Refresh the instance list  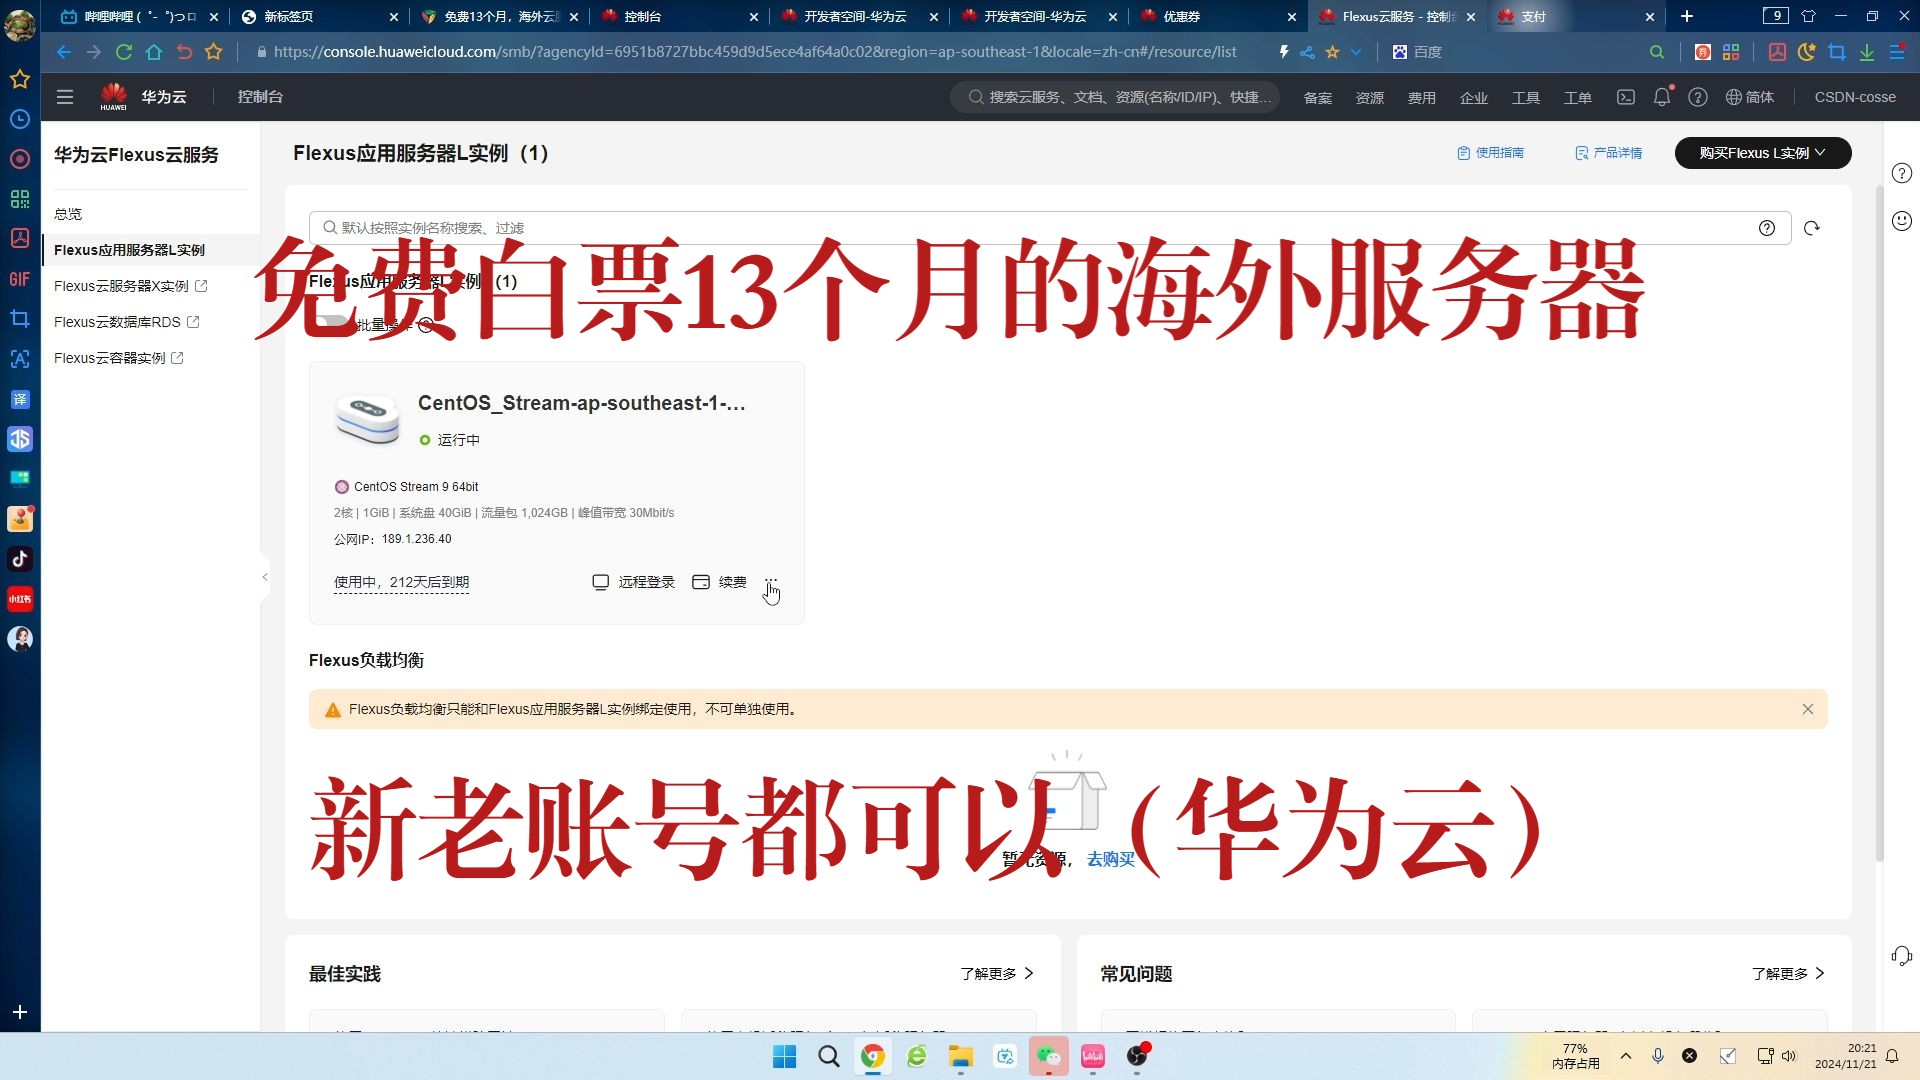tap(1811, 228)
